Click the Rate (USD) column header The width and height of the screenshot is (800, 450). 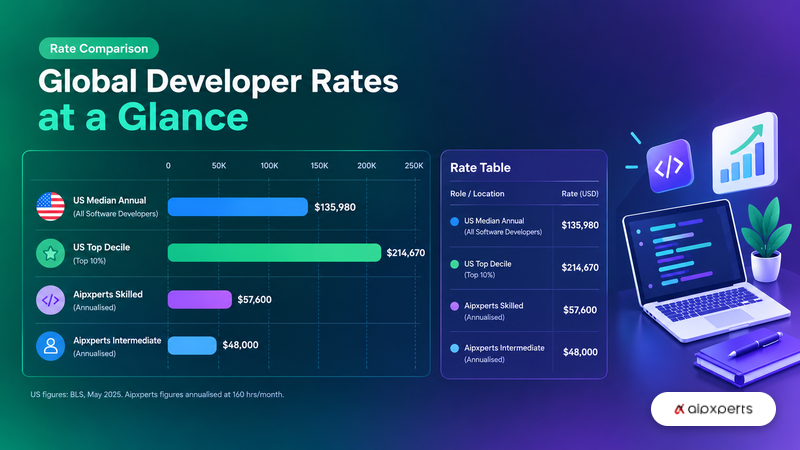tap(580, 194)
